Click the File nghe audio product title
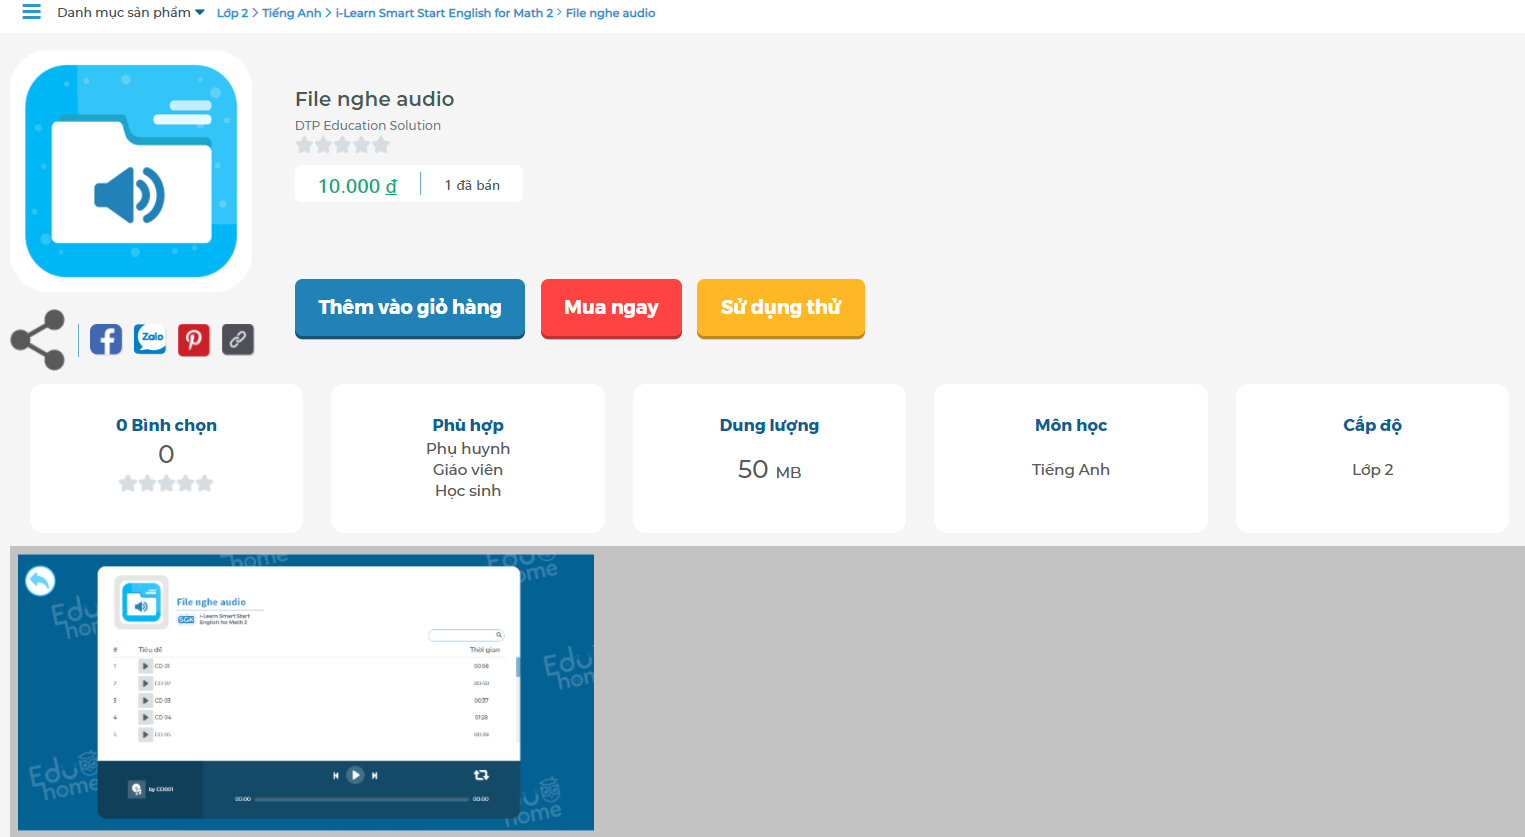This screenshot has height=837, width=1525. [375, 99]
